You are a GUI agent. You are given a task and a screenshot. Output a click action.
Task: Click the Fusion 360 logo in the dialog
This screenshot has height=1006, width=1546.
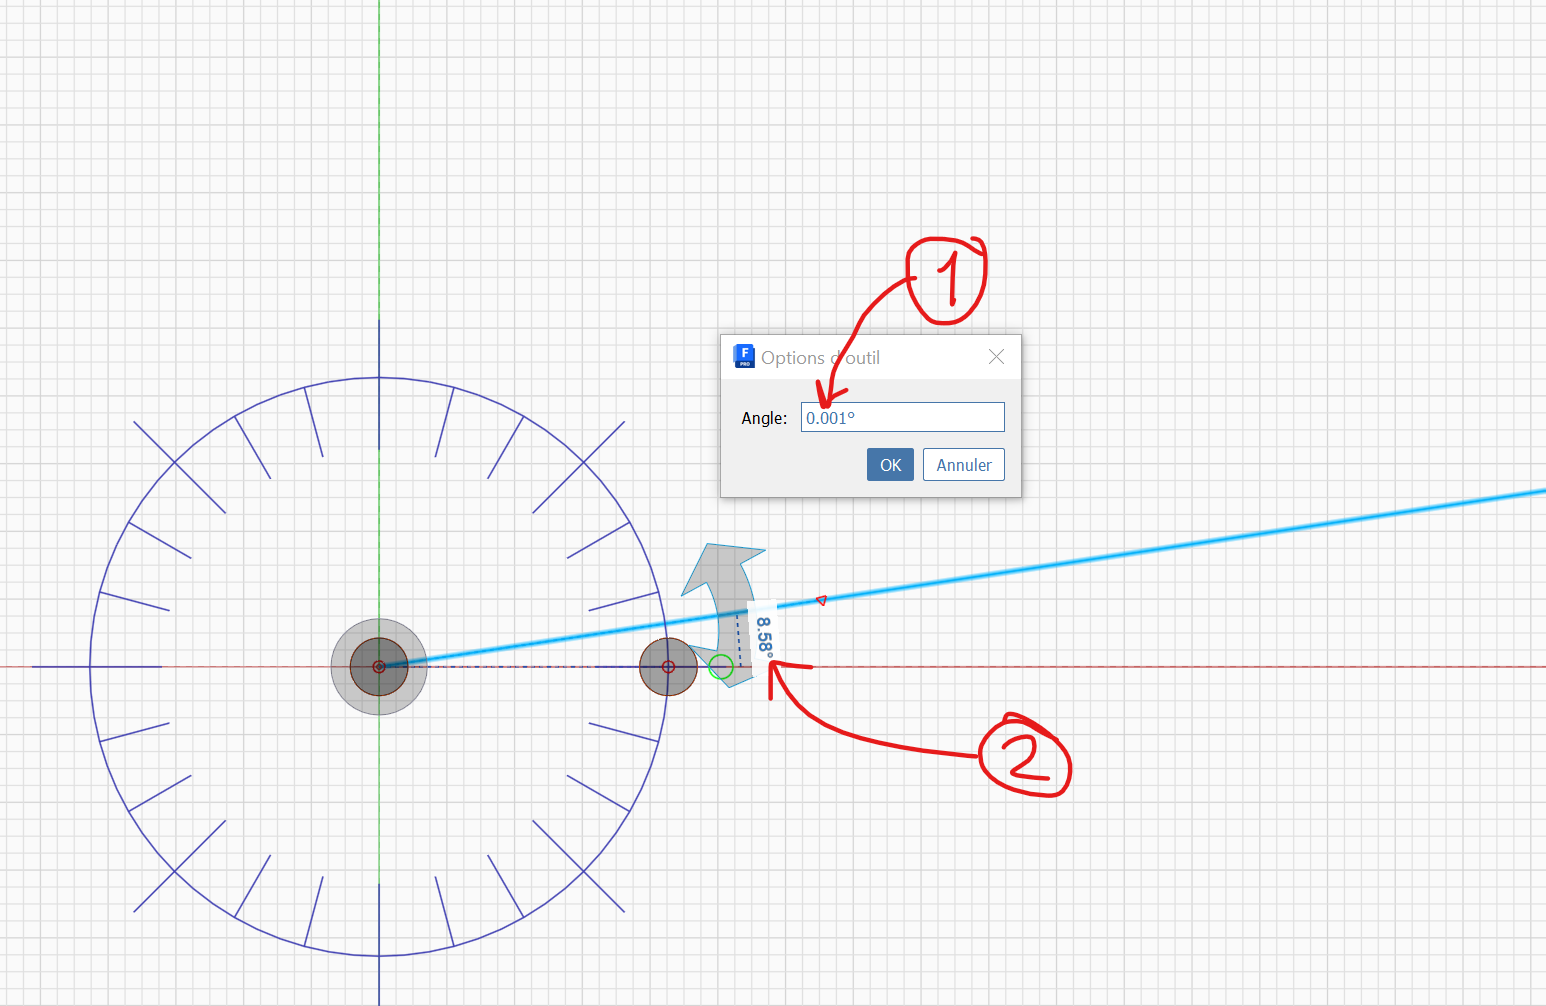(744, 356)
